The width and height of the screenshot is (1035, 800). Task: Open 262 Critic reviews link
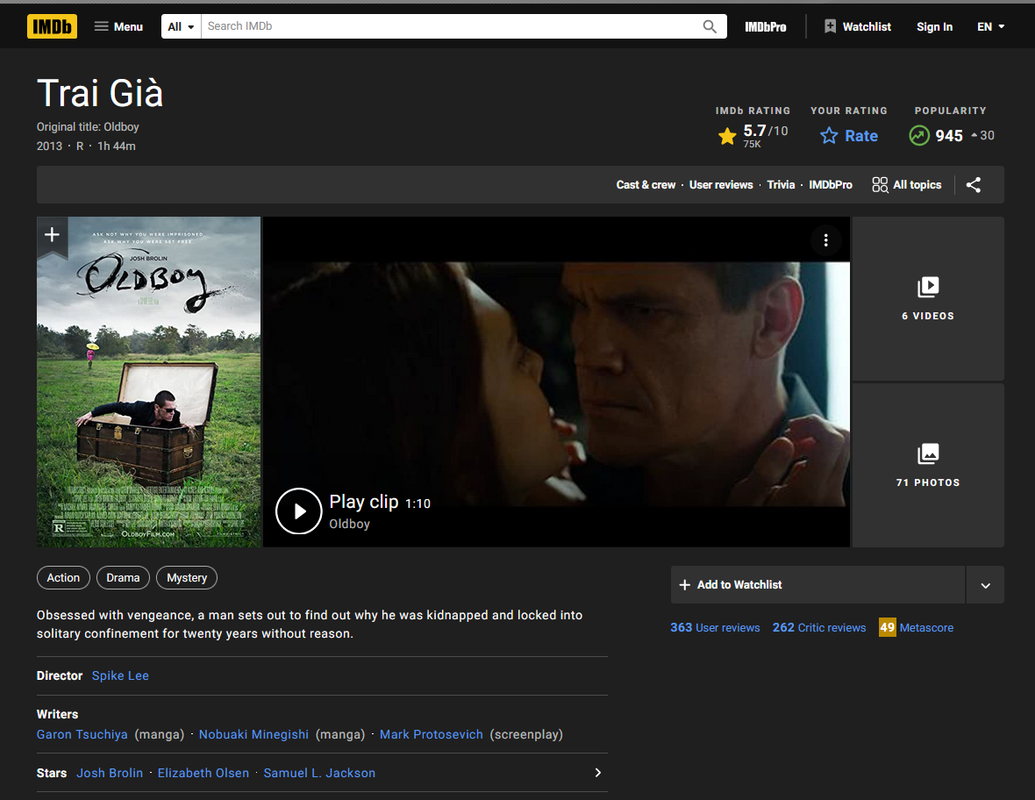[x=819, y=628]
